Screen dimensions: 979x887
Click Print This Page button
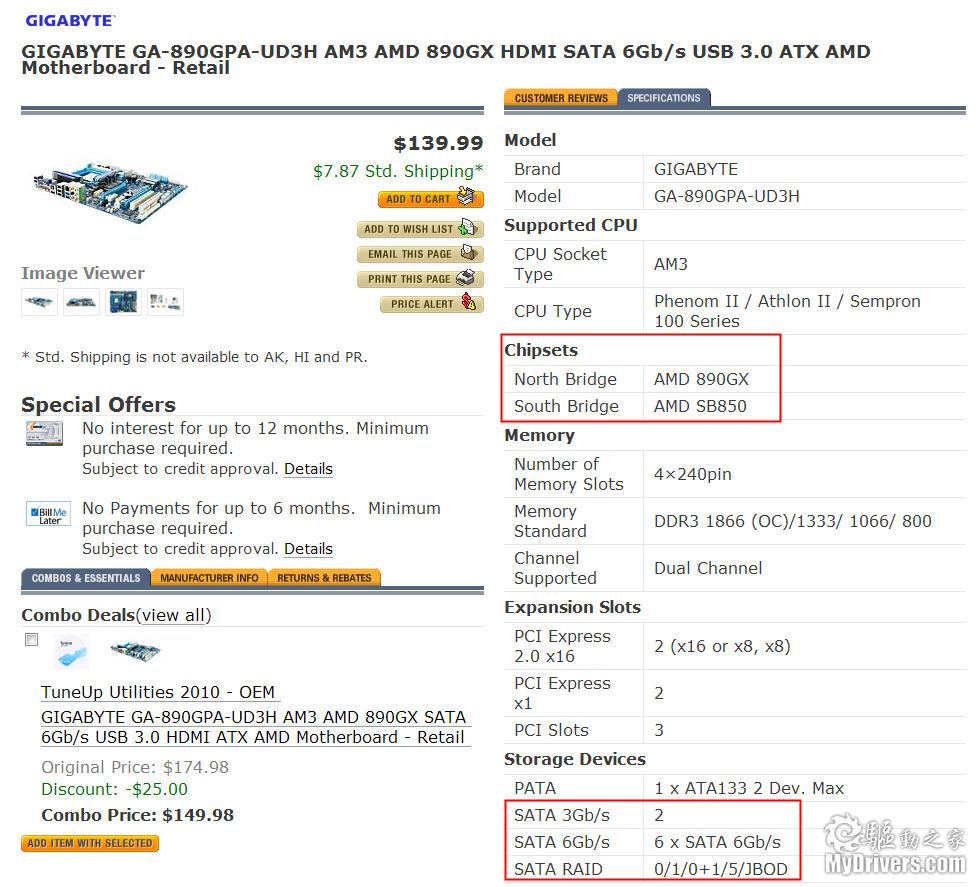coord(420,279)
